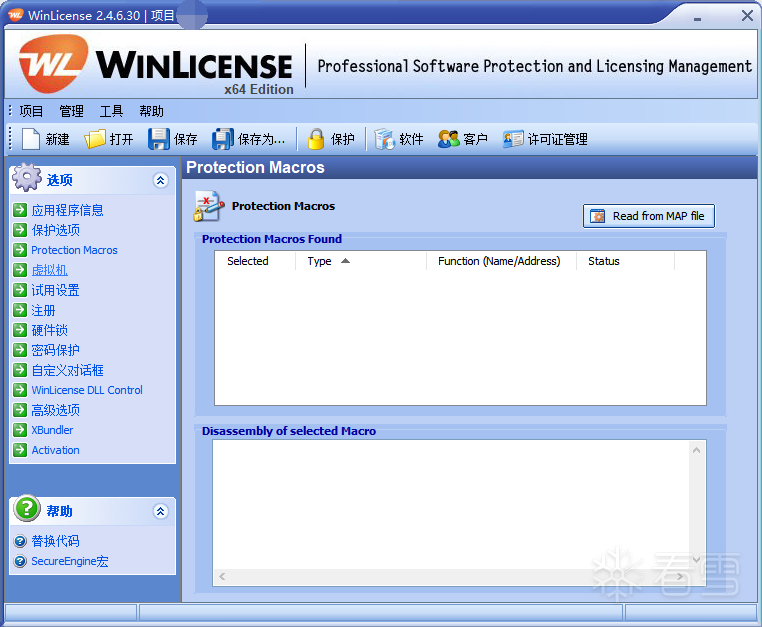Click the green arrow beside 高级选项
This screenshot has height=627, width=762.
(20, 410)
